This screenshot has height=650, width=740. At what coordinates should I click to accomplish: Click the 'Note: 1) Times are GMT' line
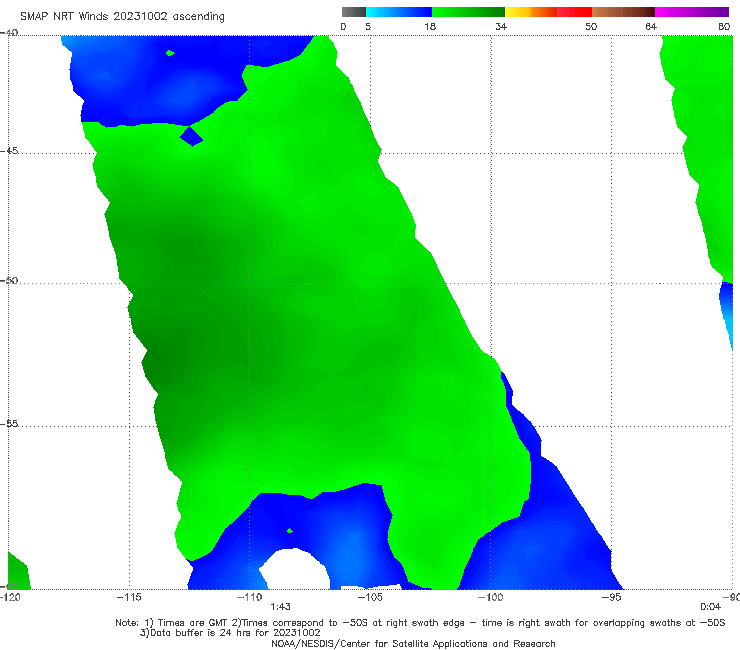point(420,623)
